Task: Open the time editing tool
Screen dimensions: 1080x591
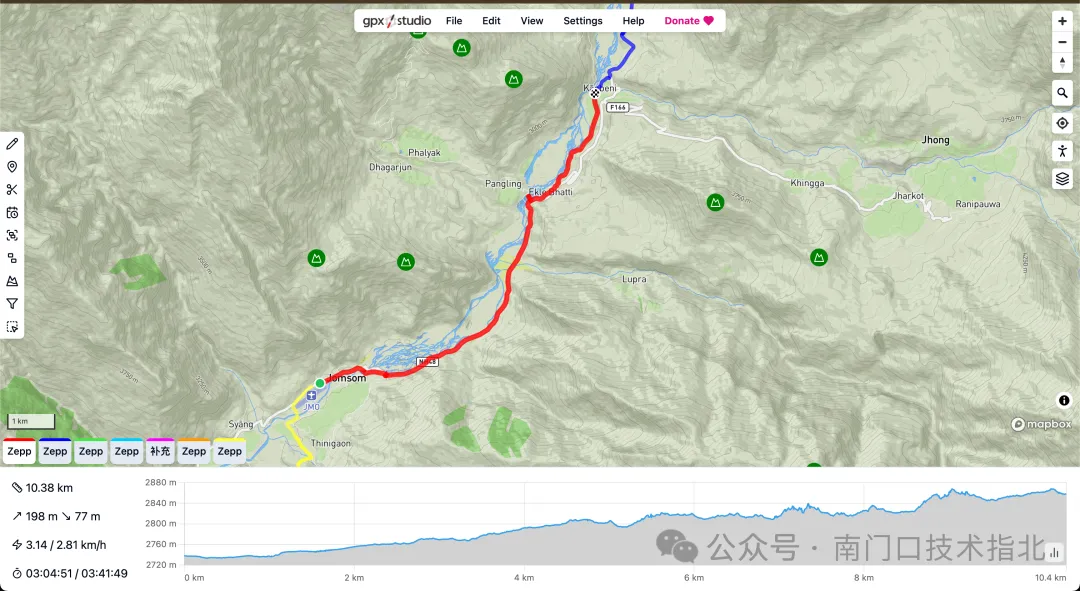Action: (x=12, y=212)
